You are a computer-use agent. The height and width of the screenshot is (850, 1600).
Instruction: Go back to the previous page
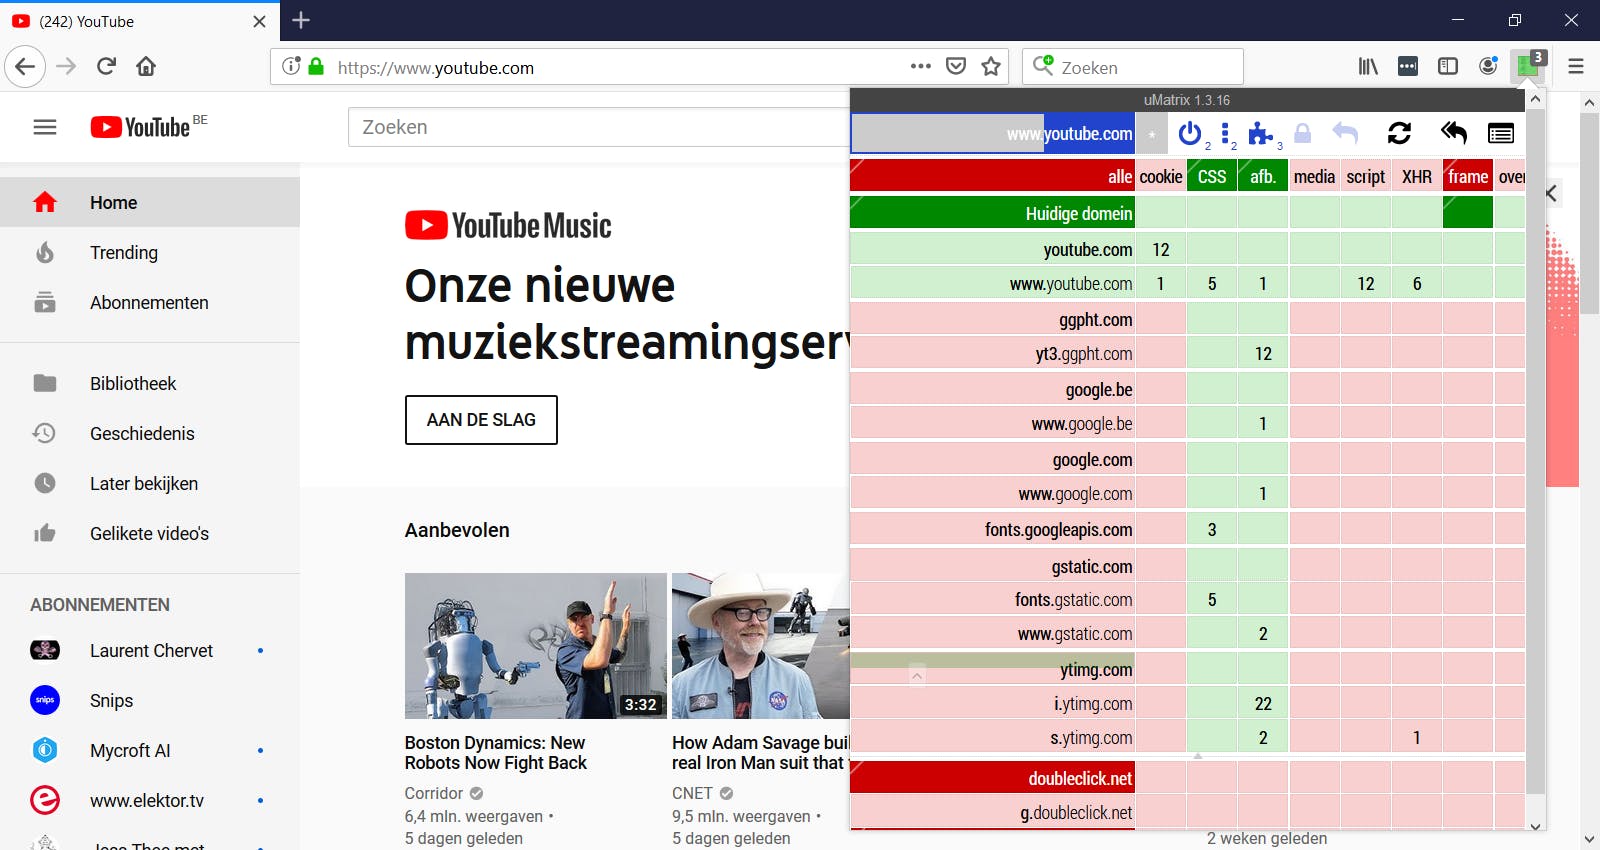(25, 66)
